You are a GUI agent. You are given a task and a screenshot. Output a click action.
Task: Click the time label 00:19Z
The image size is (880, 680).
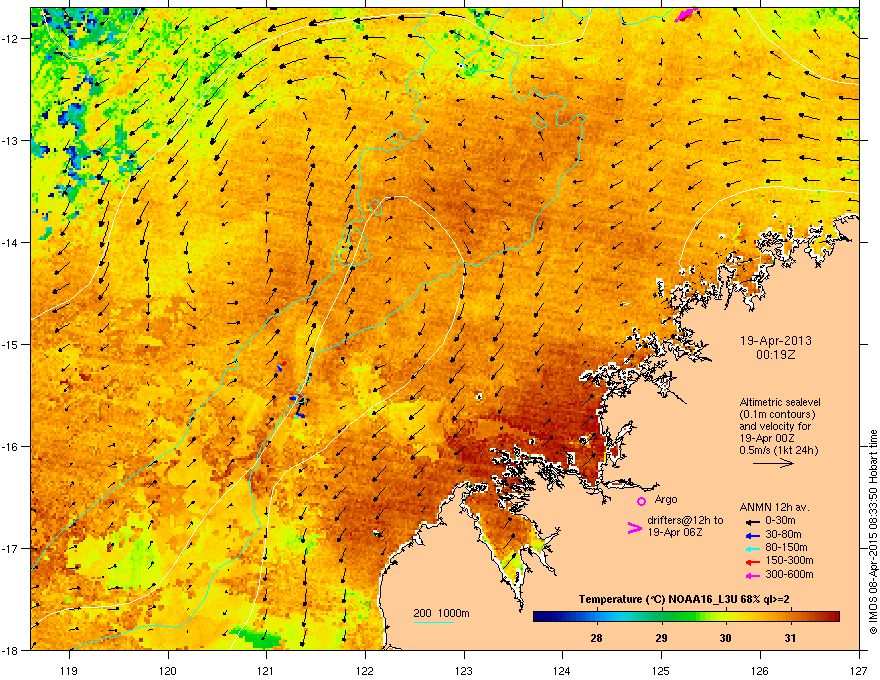[776, 355]
